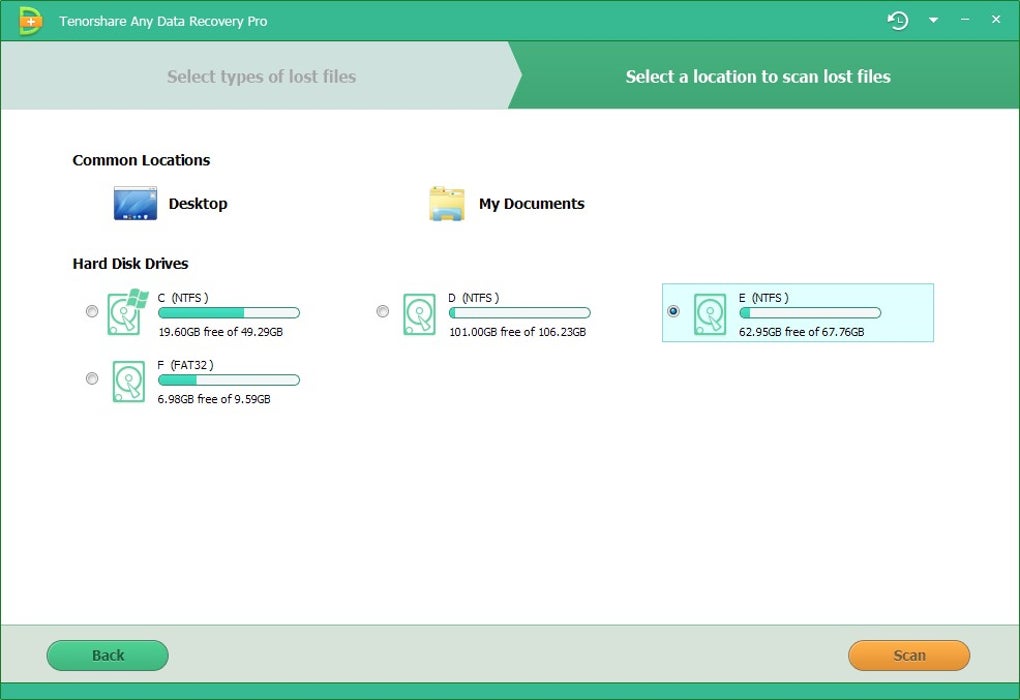
Task: Click the Desktop location icon
Action: [134, 202]
